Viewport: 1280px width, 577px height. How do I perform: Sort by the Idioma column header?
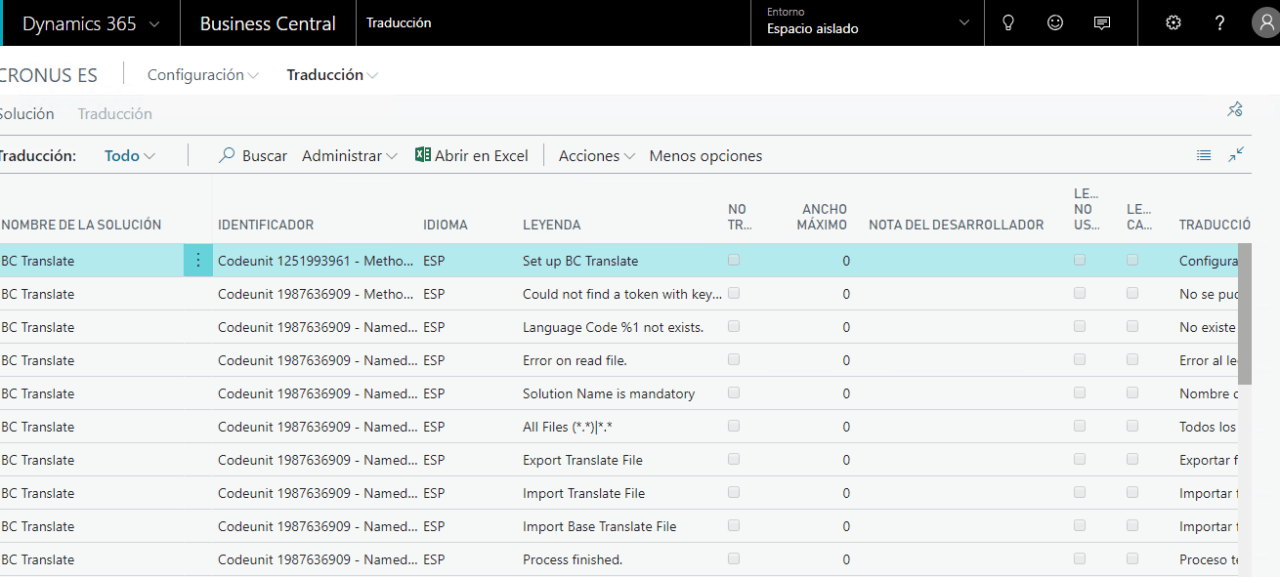pos(445,225)
